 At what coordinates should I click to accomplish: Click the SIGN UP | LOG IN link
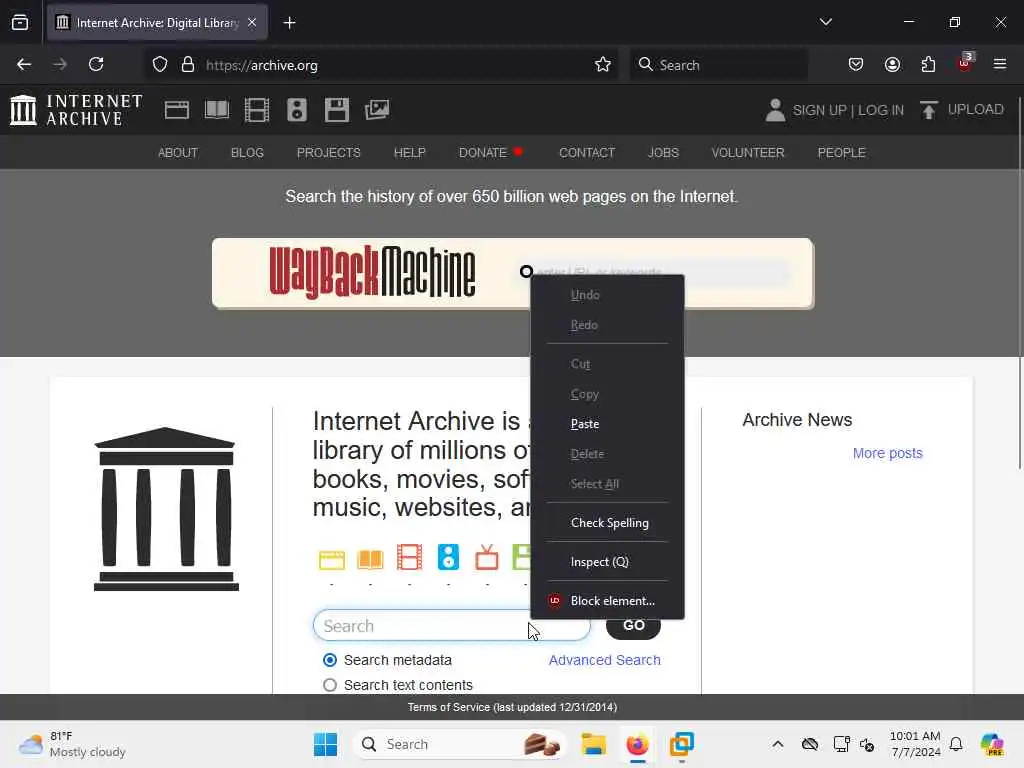click(848, 110)
